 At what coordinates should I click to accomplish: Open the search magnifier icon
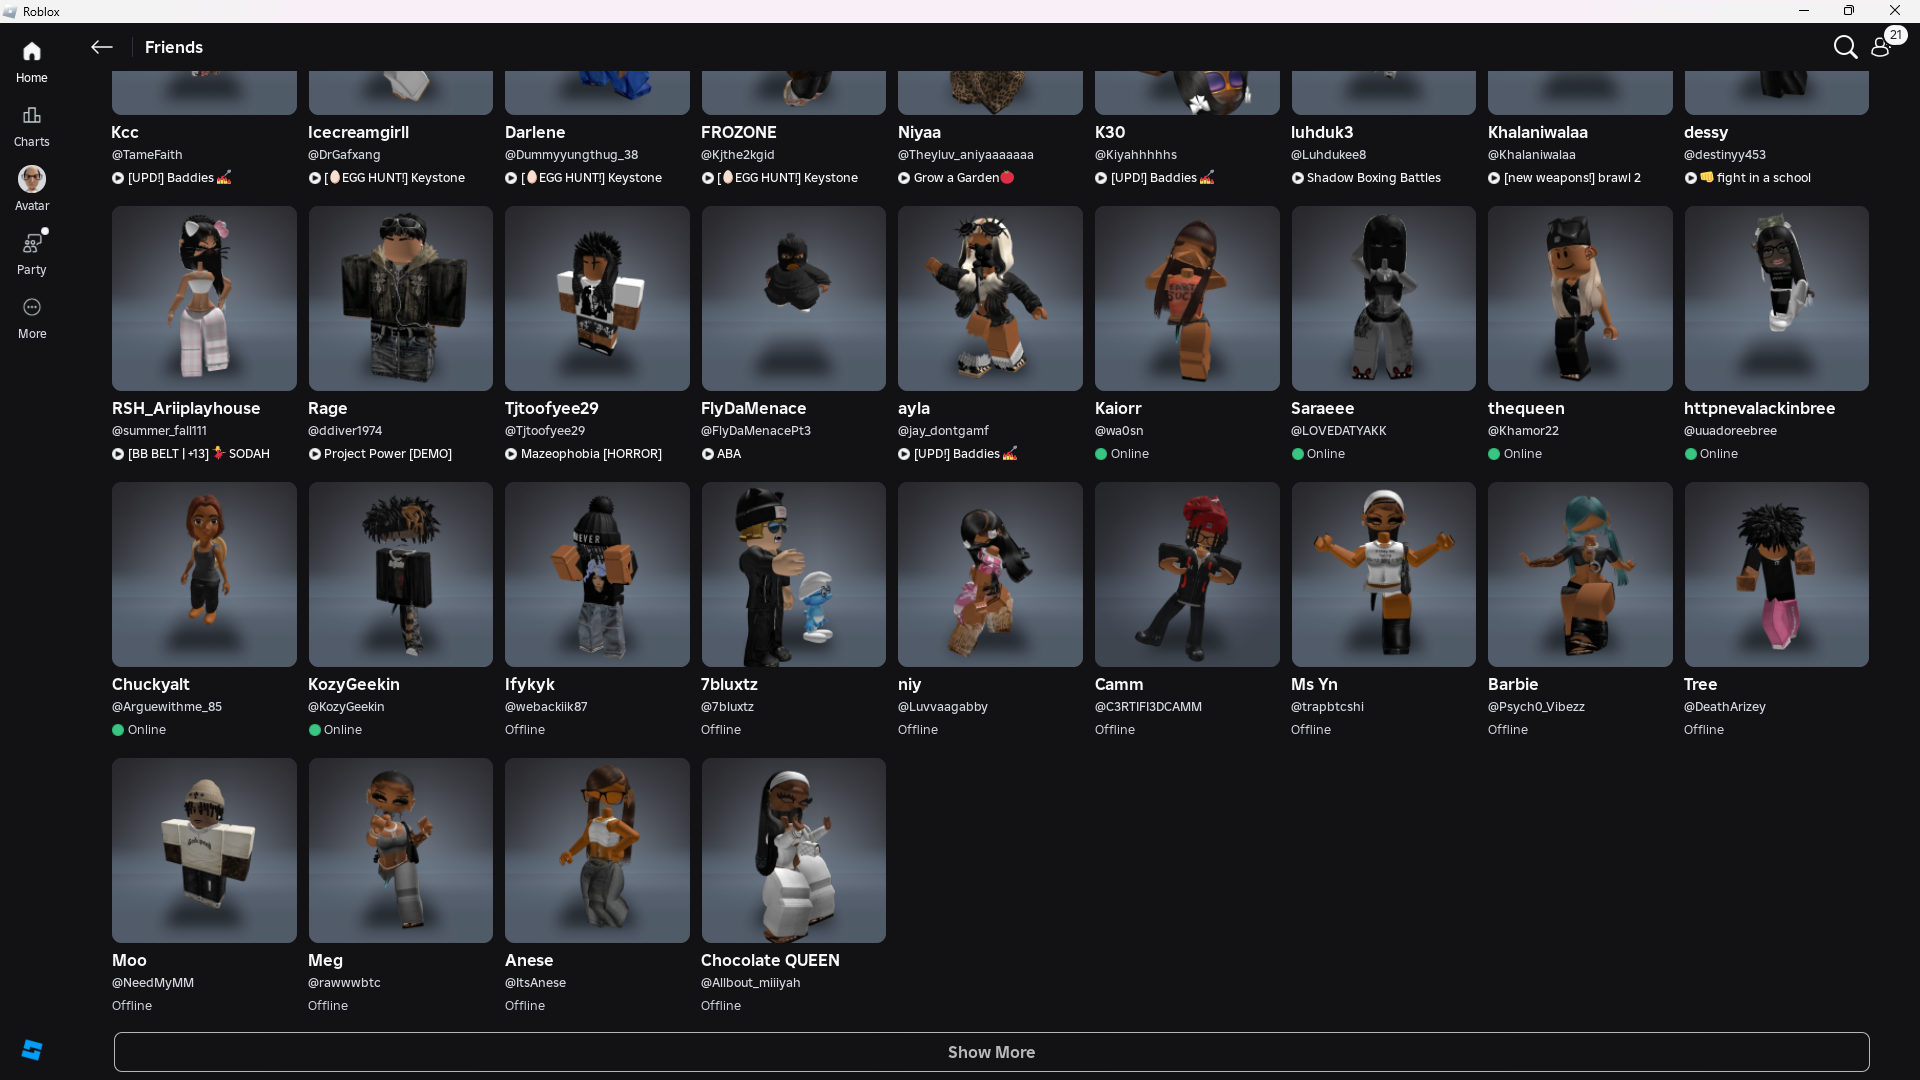tap(1845, 47)
